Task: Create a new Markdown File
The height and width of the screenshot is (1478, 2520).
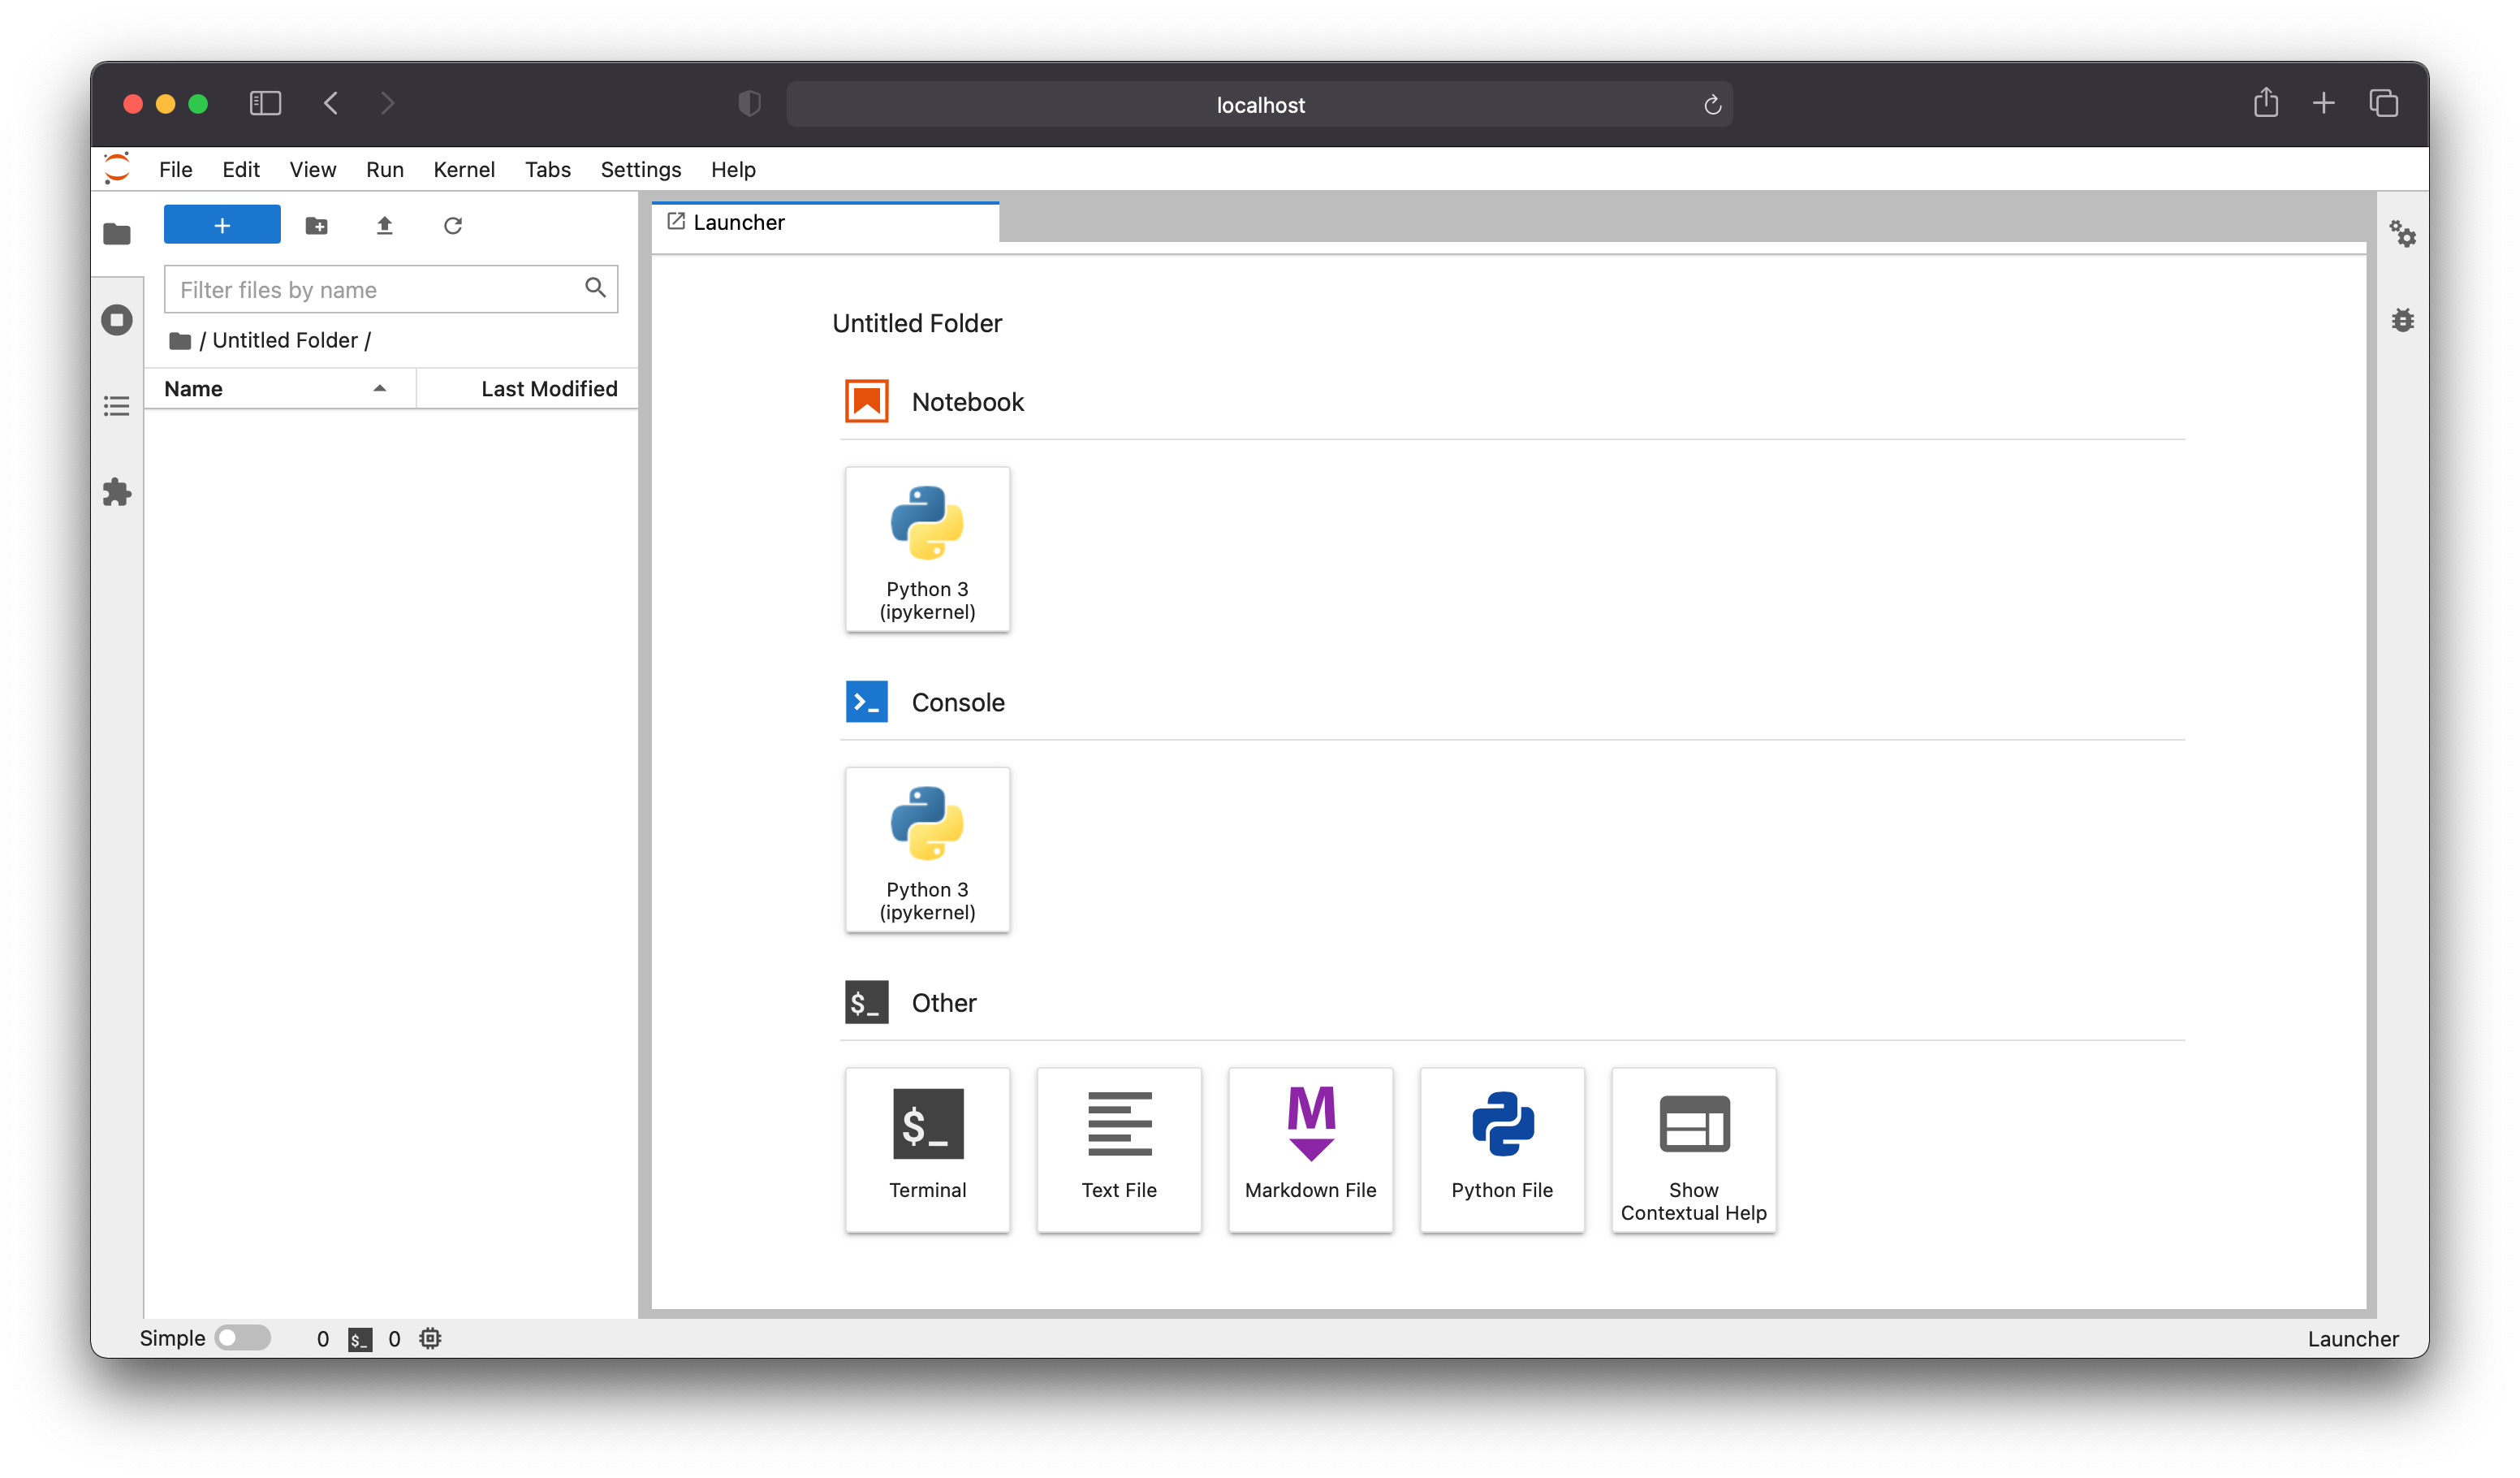Action: click(1310, 1148)
